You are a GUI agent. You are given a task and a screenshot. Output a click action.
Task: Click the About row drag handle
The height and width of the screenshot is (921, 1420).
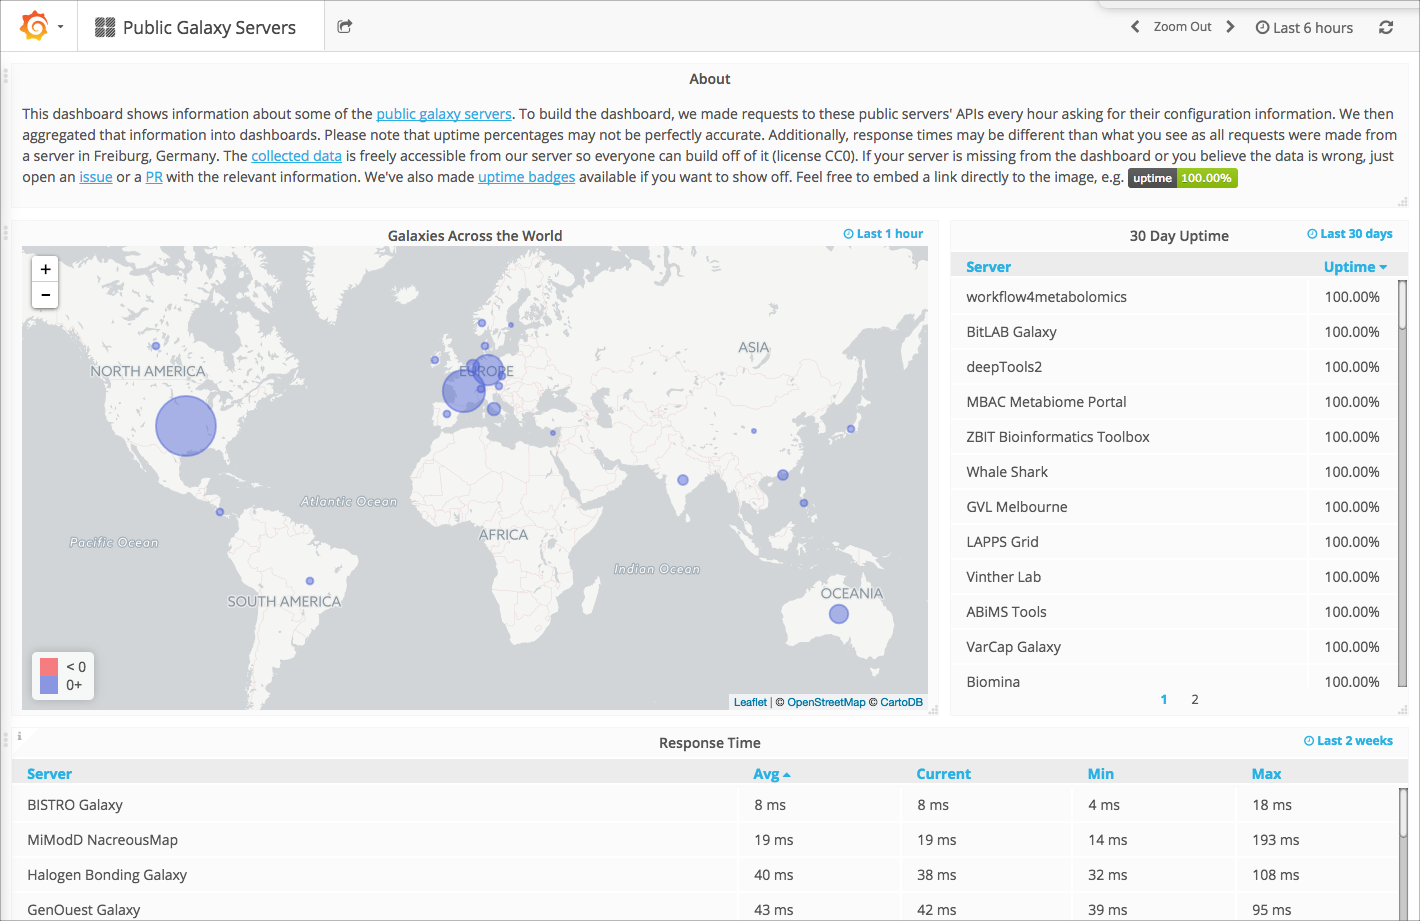(6, 75)
